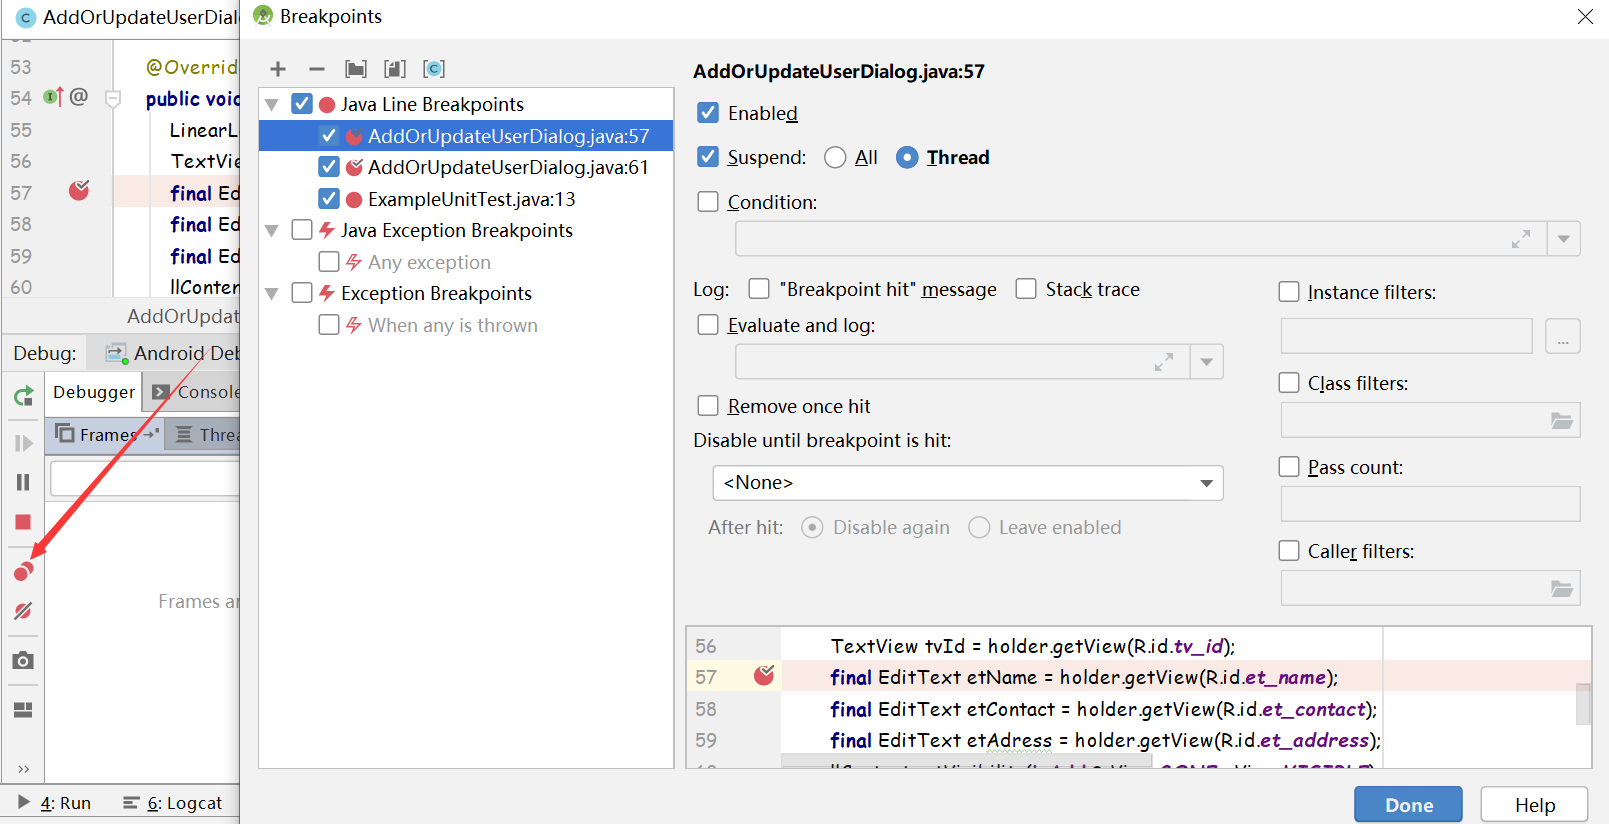Check Remove once hit option
Viewport: 1609px width, 824px height.
708,406
